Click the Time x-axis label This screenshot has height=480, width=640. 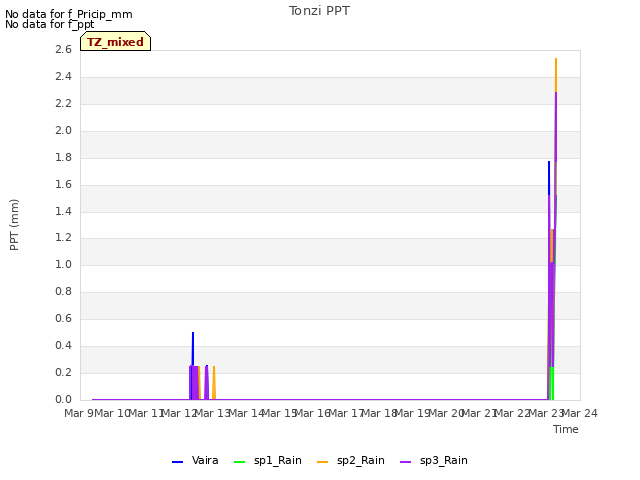[x=566, y=429]
